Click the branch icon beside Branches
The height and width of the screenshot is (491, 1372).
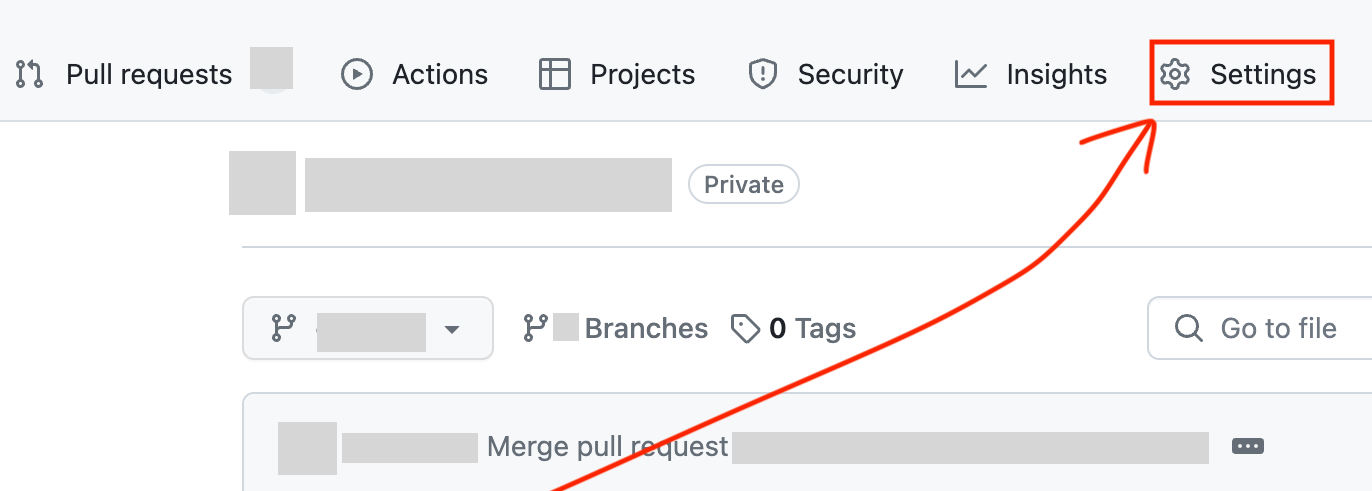click(536, 328)
